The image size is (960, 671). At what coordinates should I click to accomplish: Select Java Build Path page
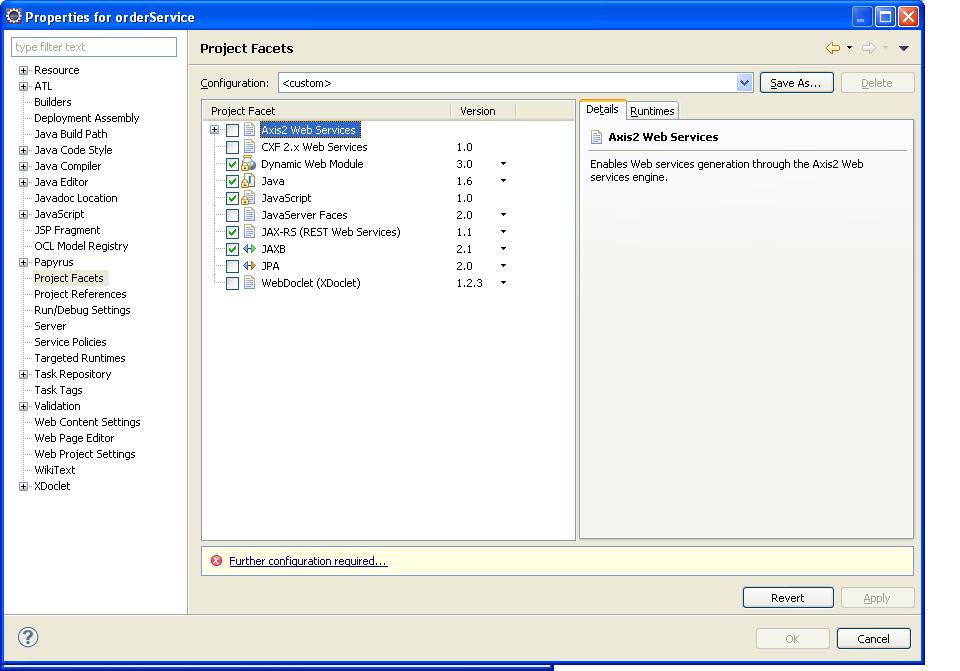click(70, 134)
